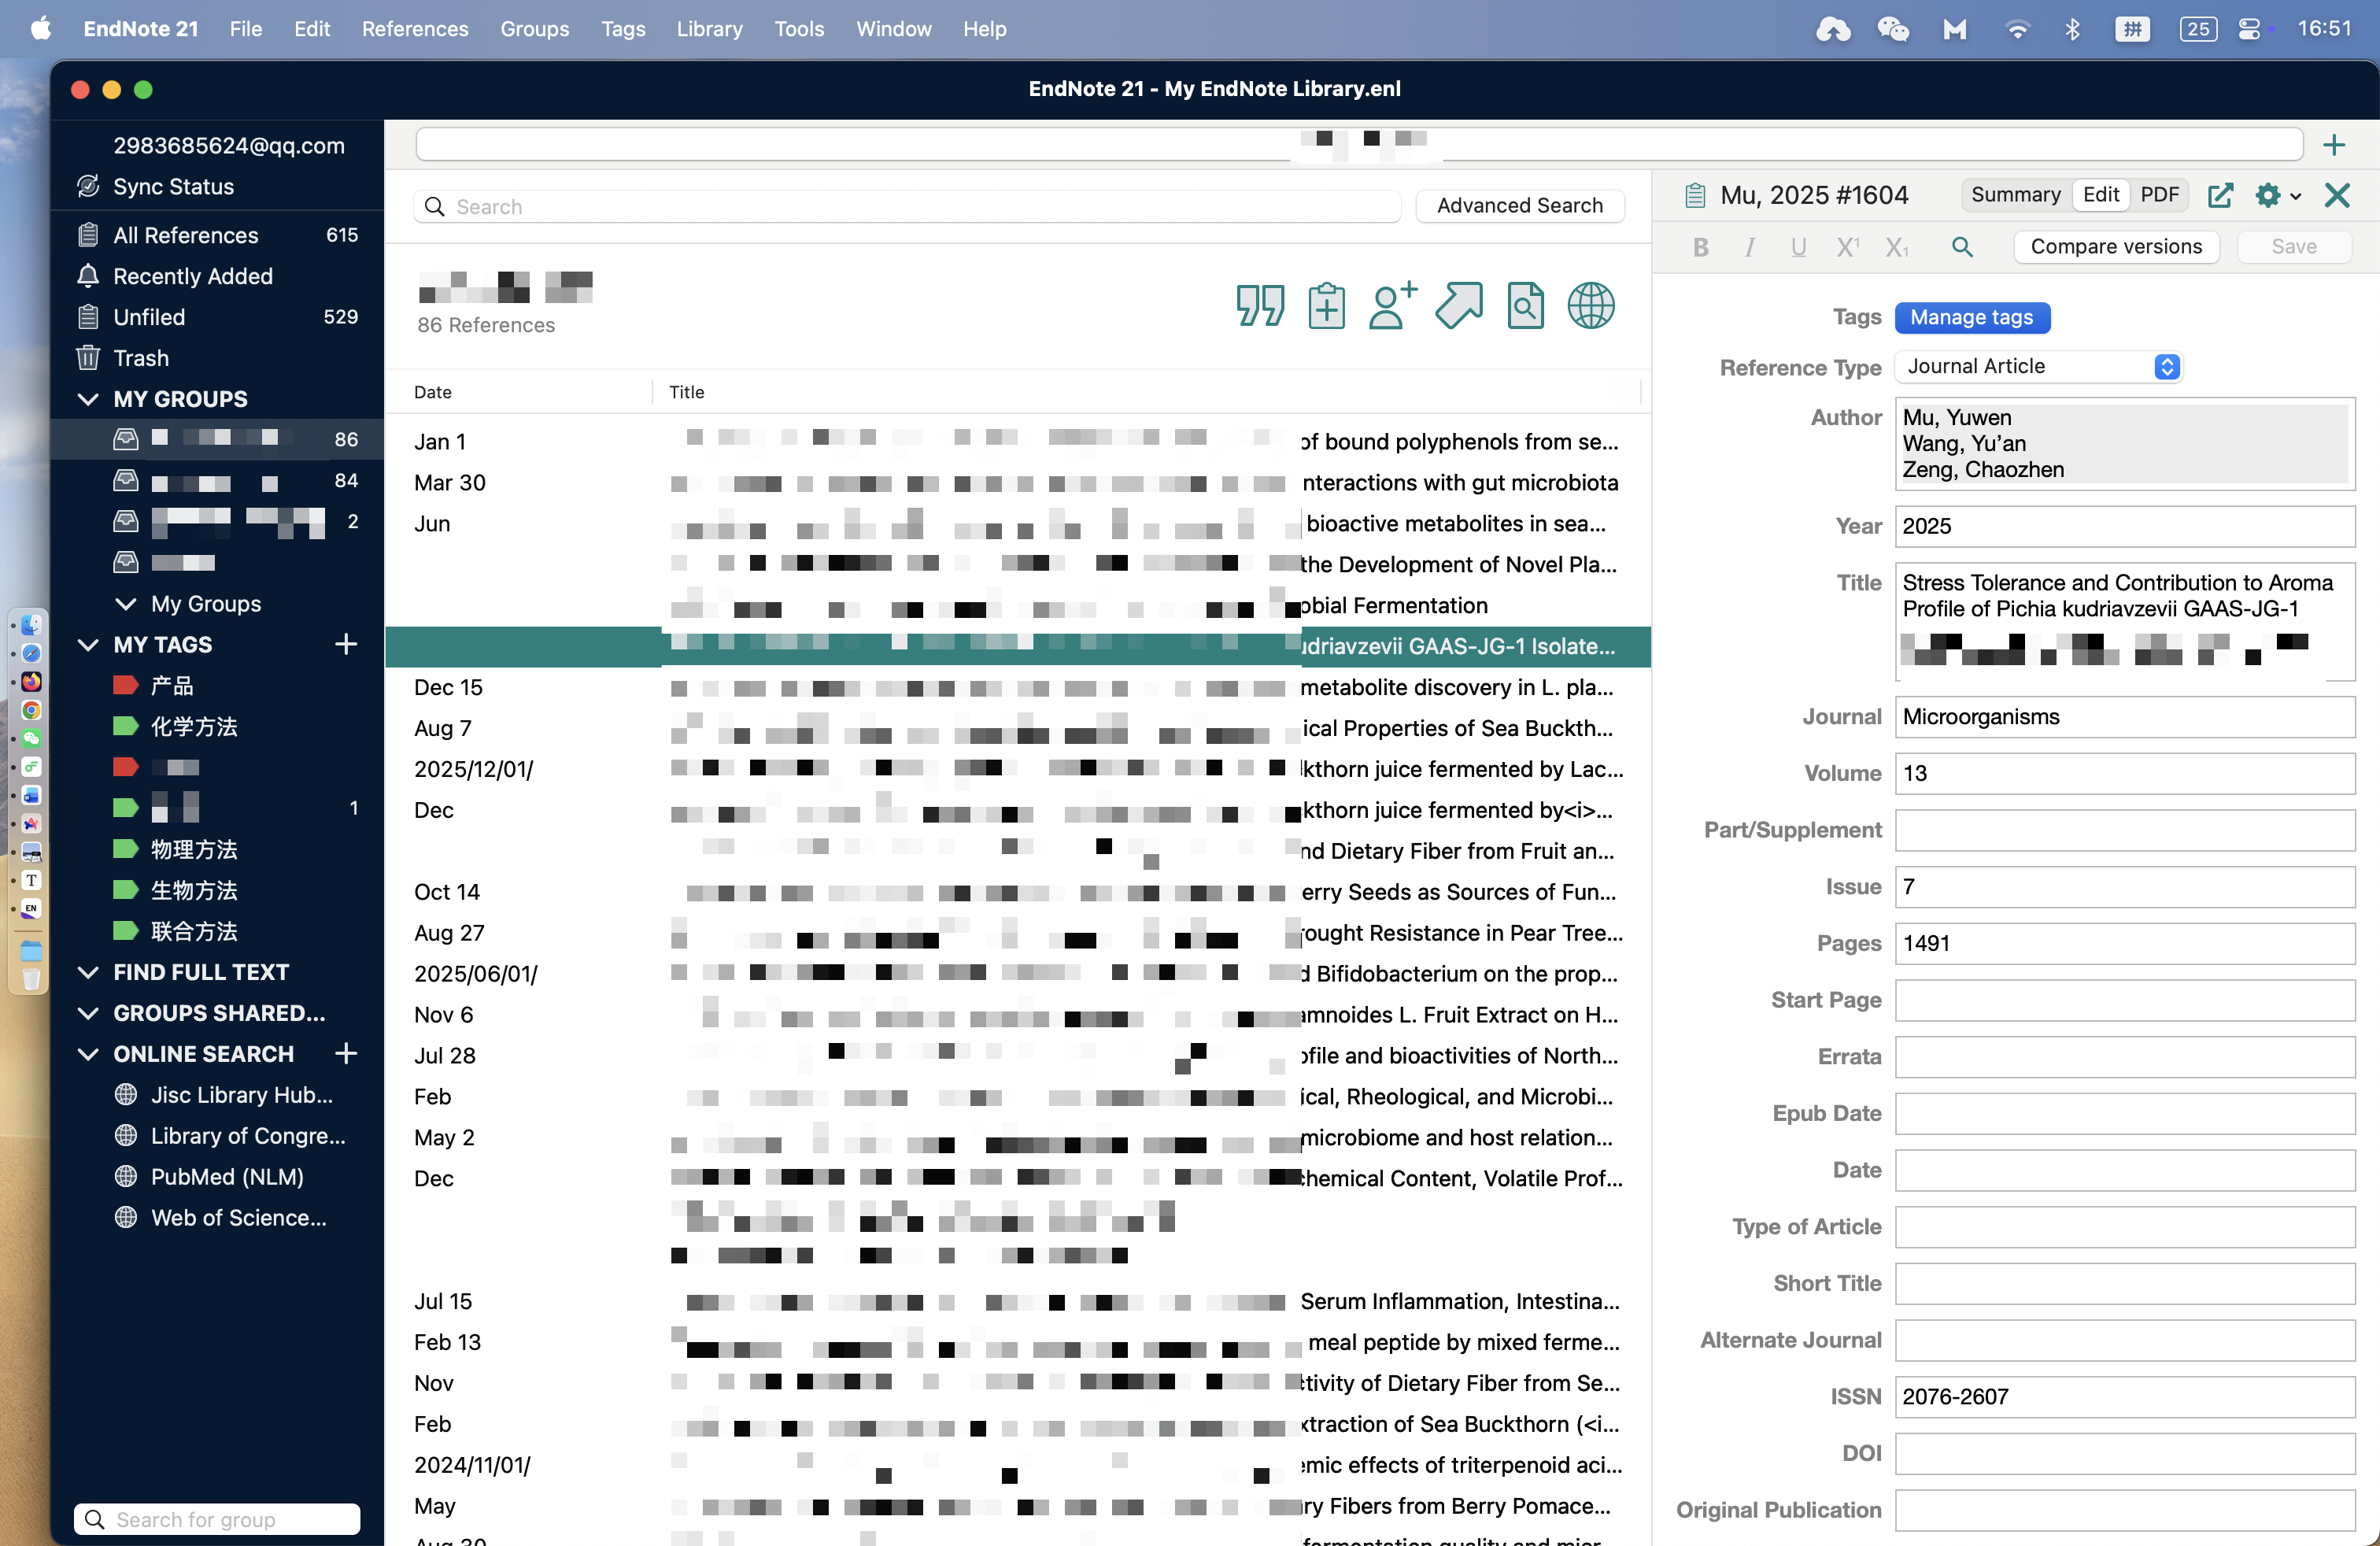Click the Add New Reference clipboard icon

(1326, 305)
